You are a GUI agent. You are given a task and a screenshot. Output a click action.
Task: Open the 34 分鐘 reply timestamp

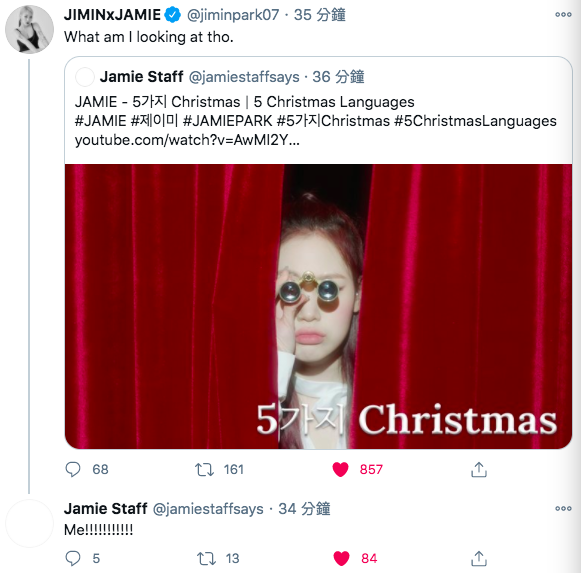304,509
